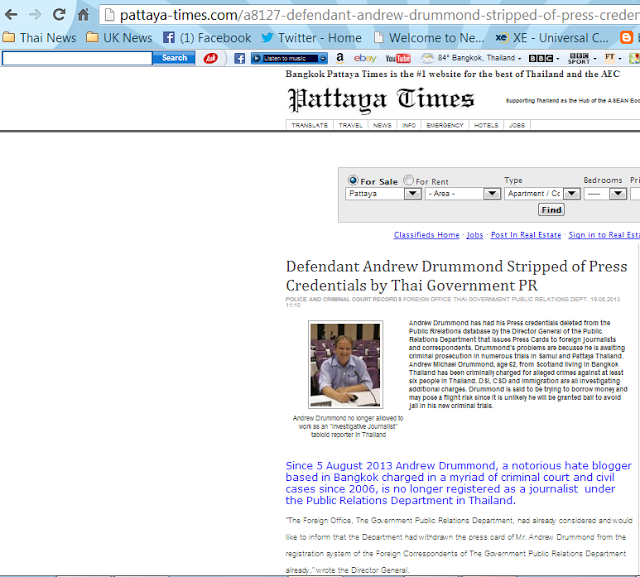Open the UK News bookmark folder
Screen dimensions: 640x577
(119, 38)
